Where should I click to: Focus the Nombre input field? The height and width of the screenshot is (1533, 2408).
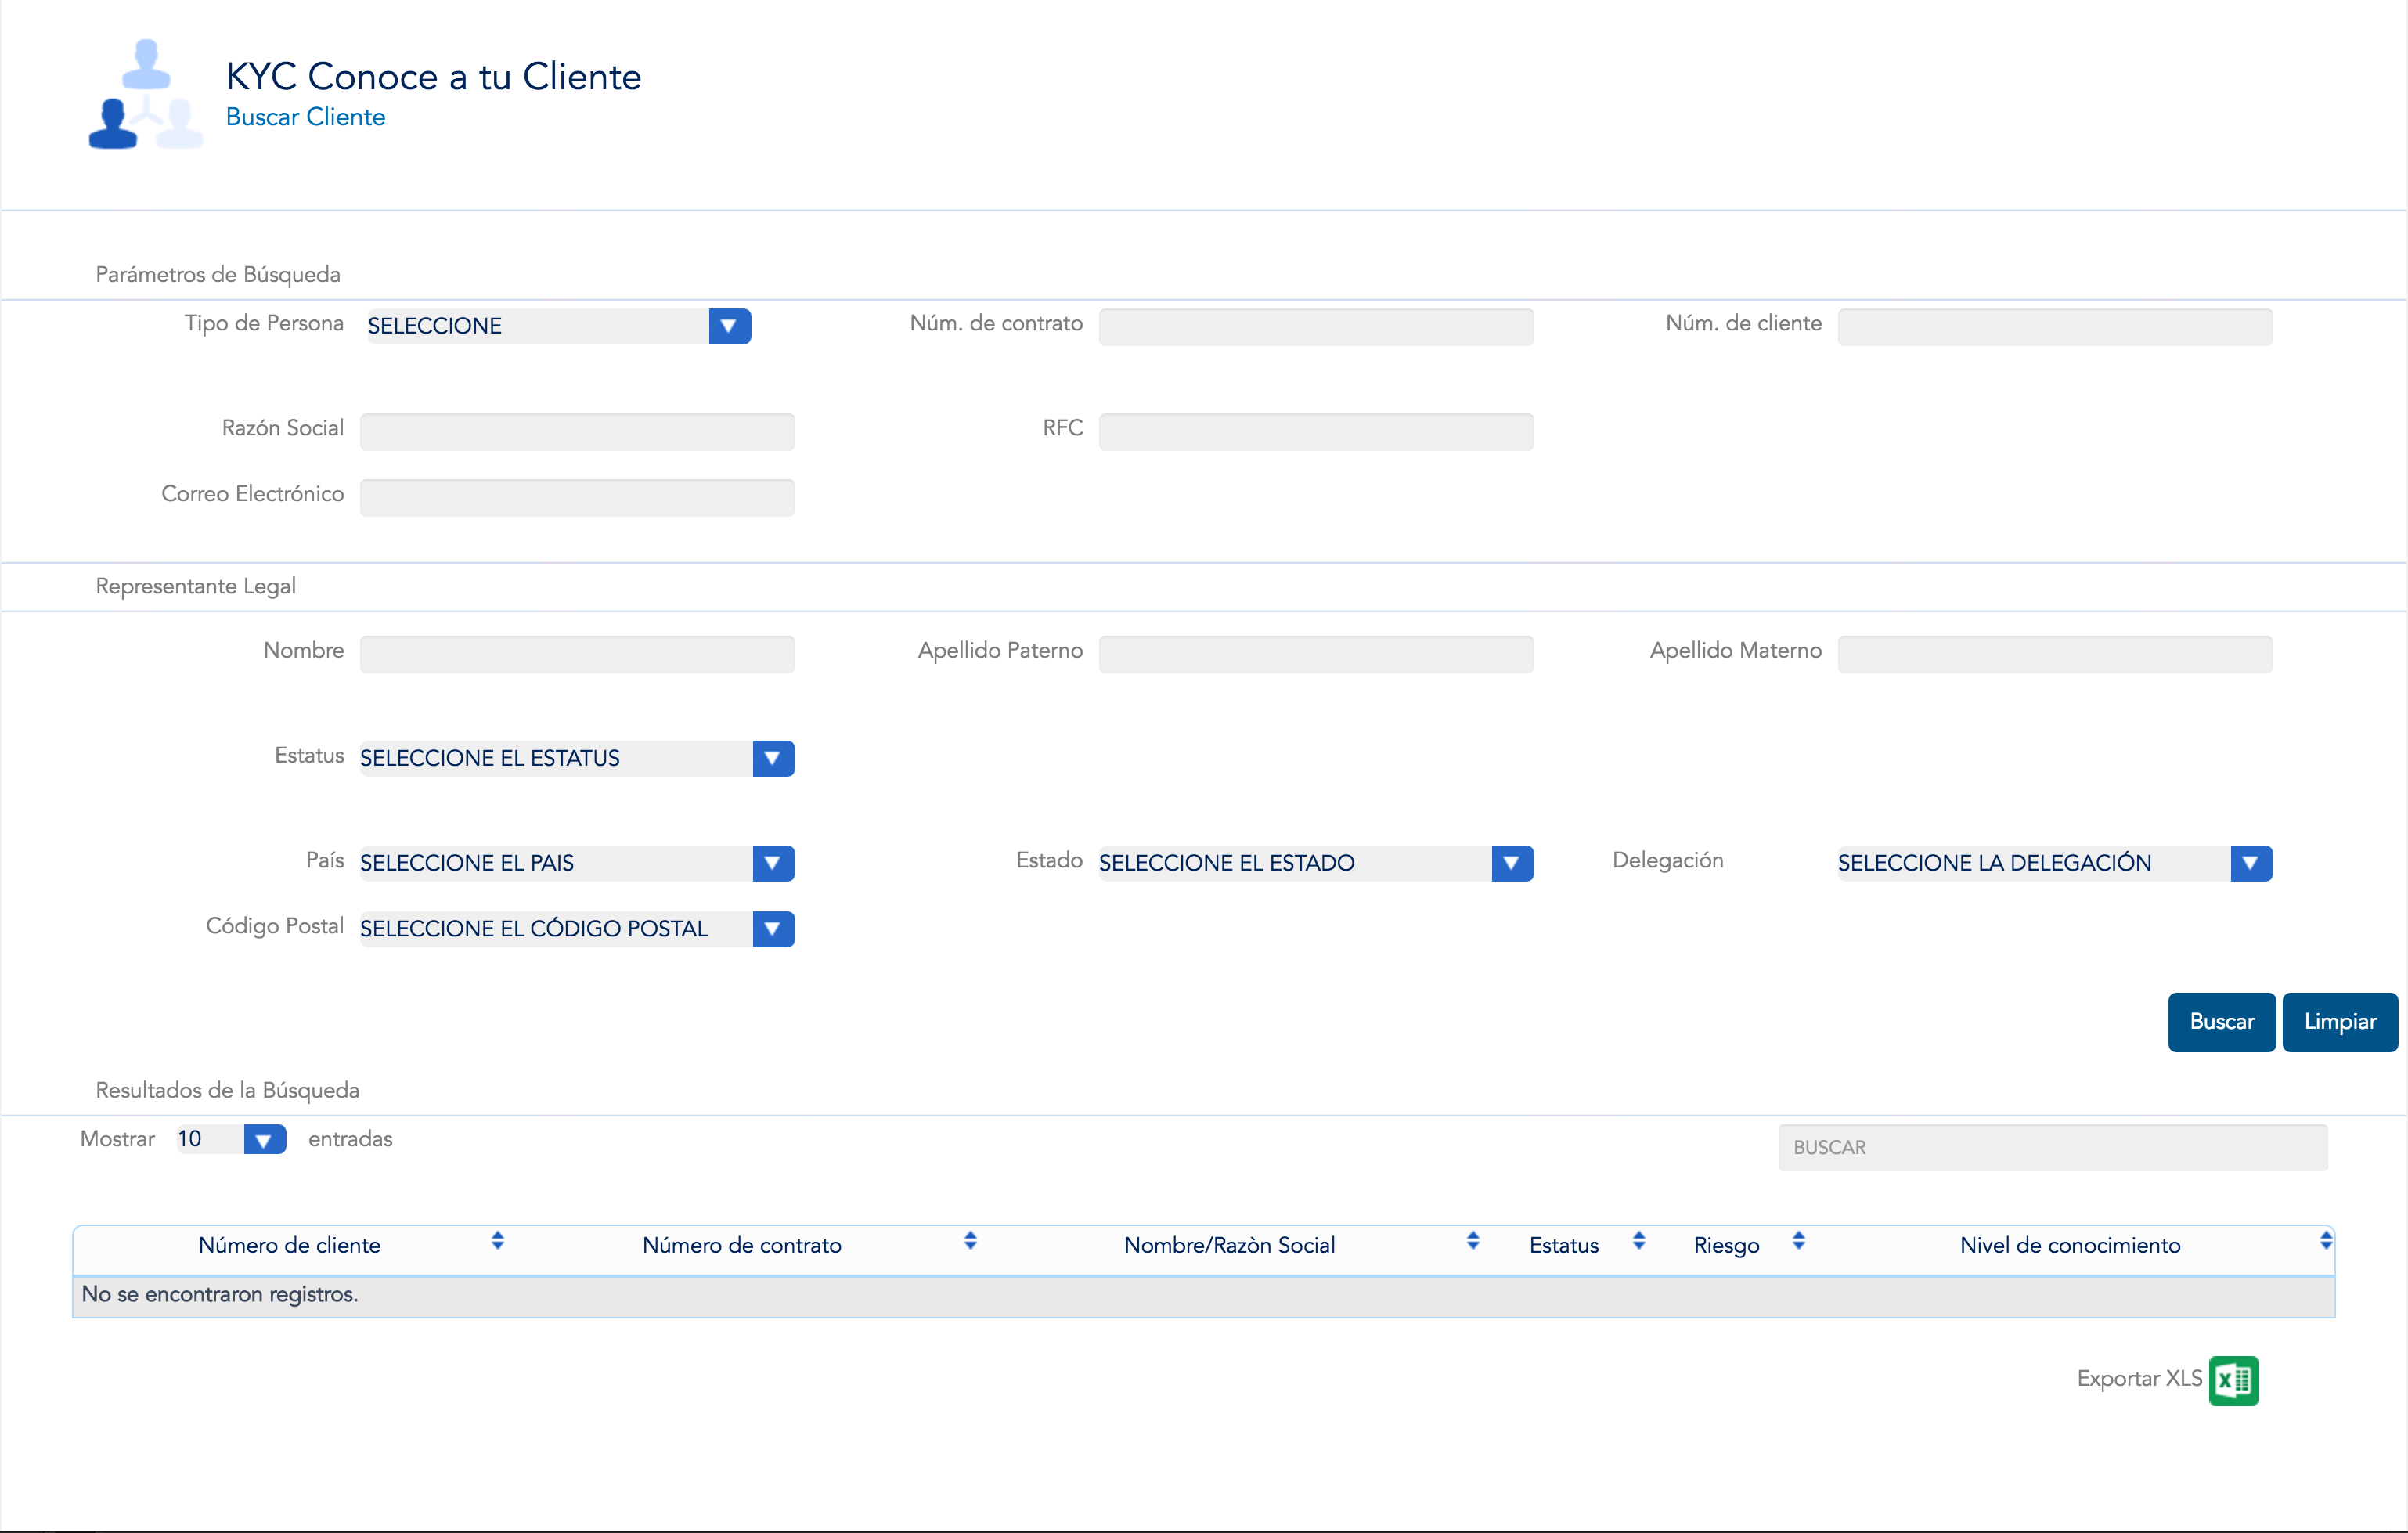point(577,654)
